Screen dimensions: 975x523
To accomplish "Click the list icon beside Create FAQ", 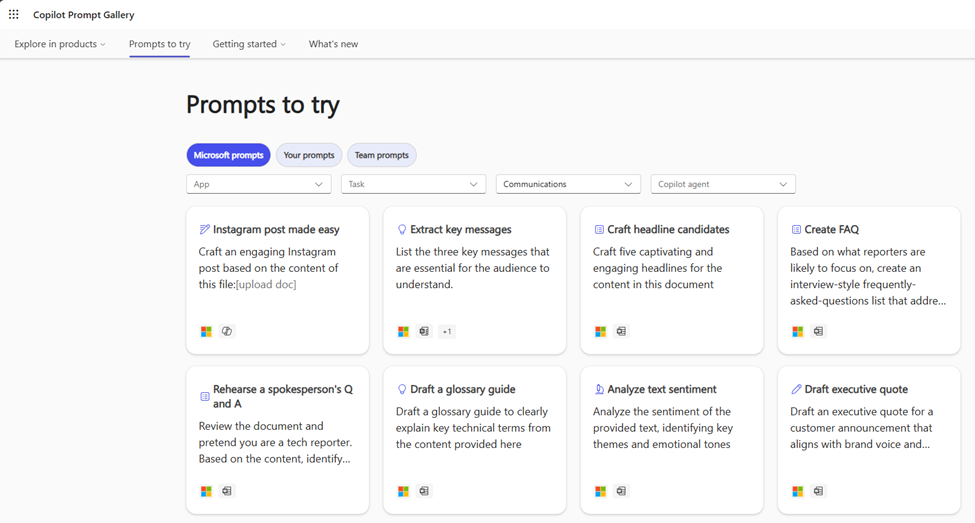I will click(796, 230).
